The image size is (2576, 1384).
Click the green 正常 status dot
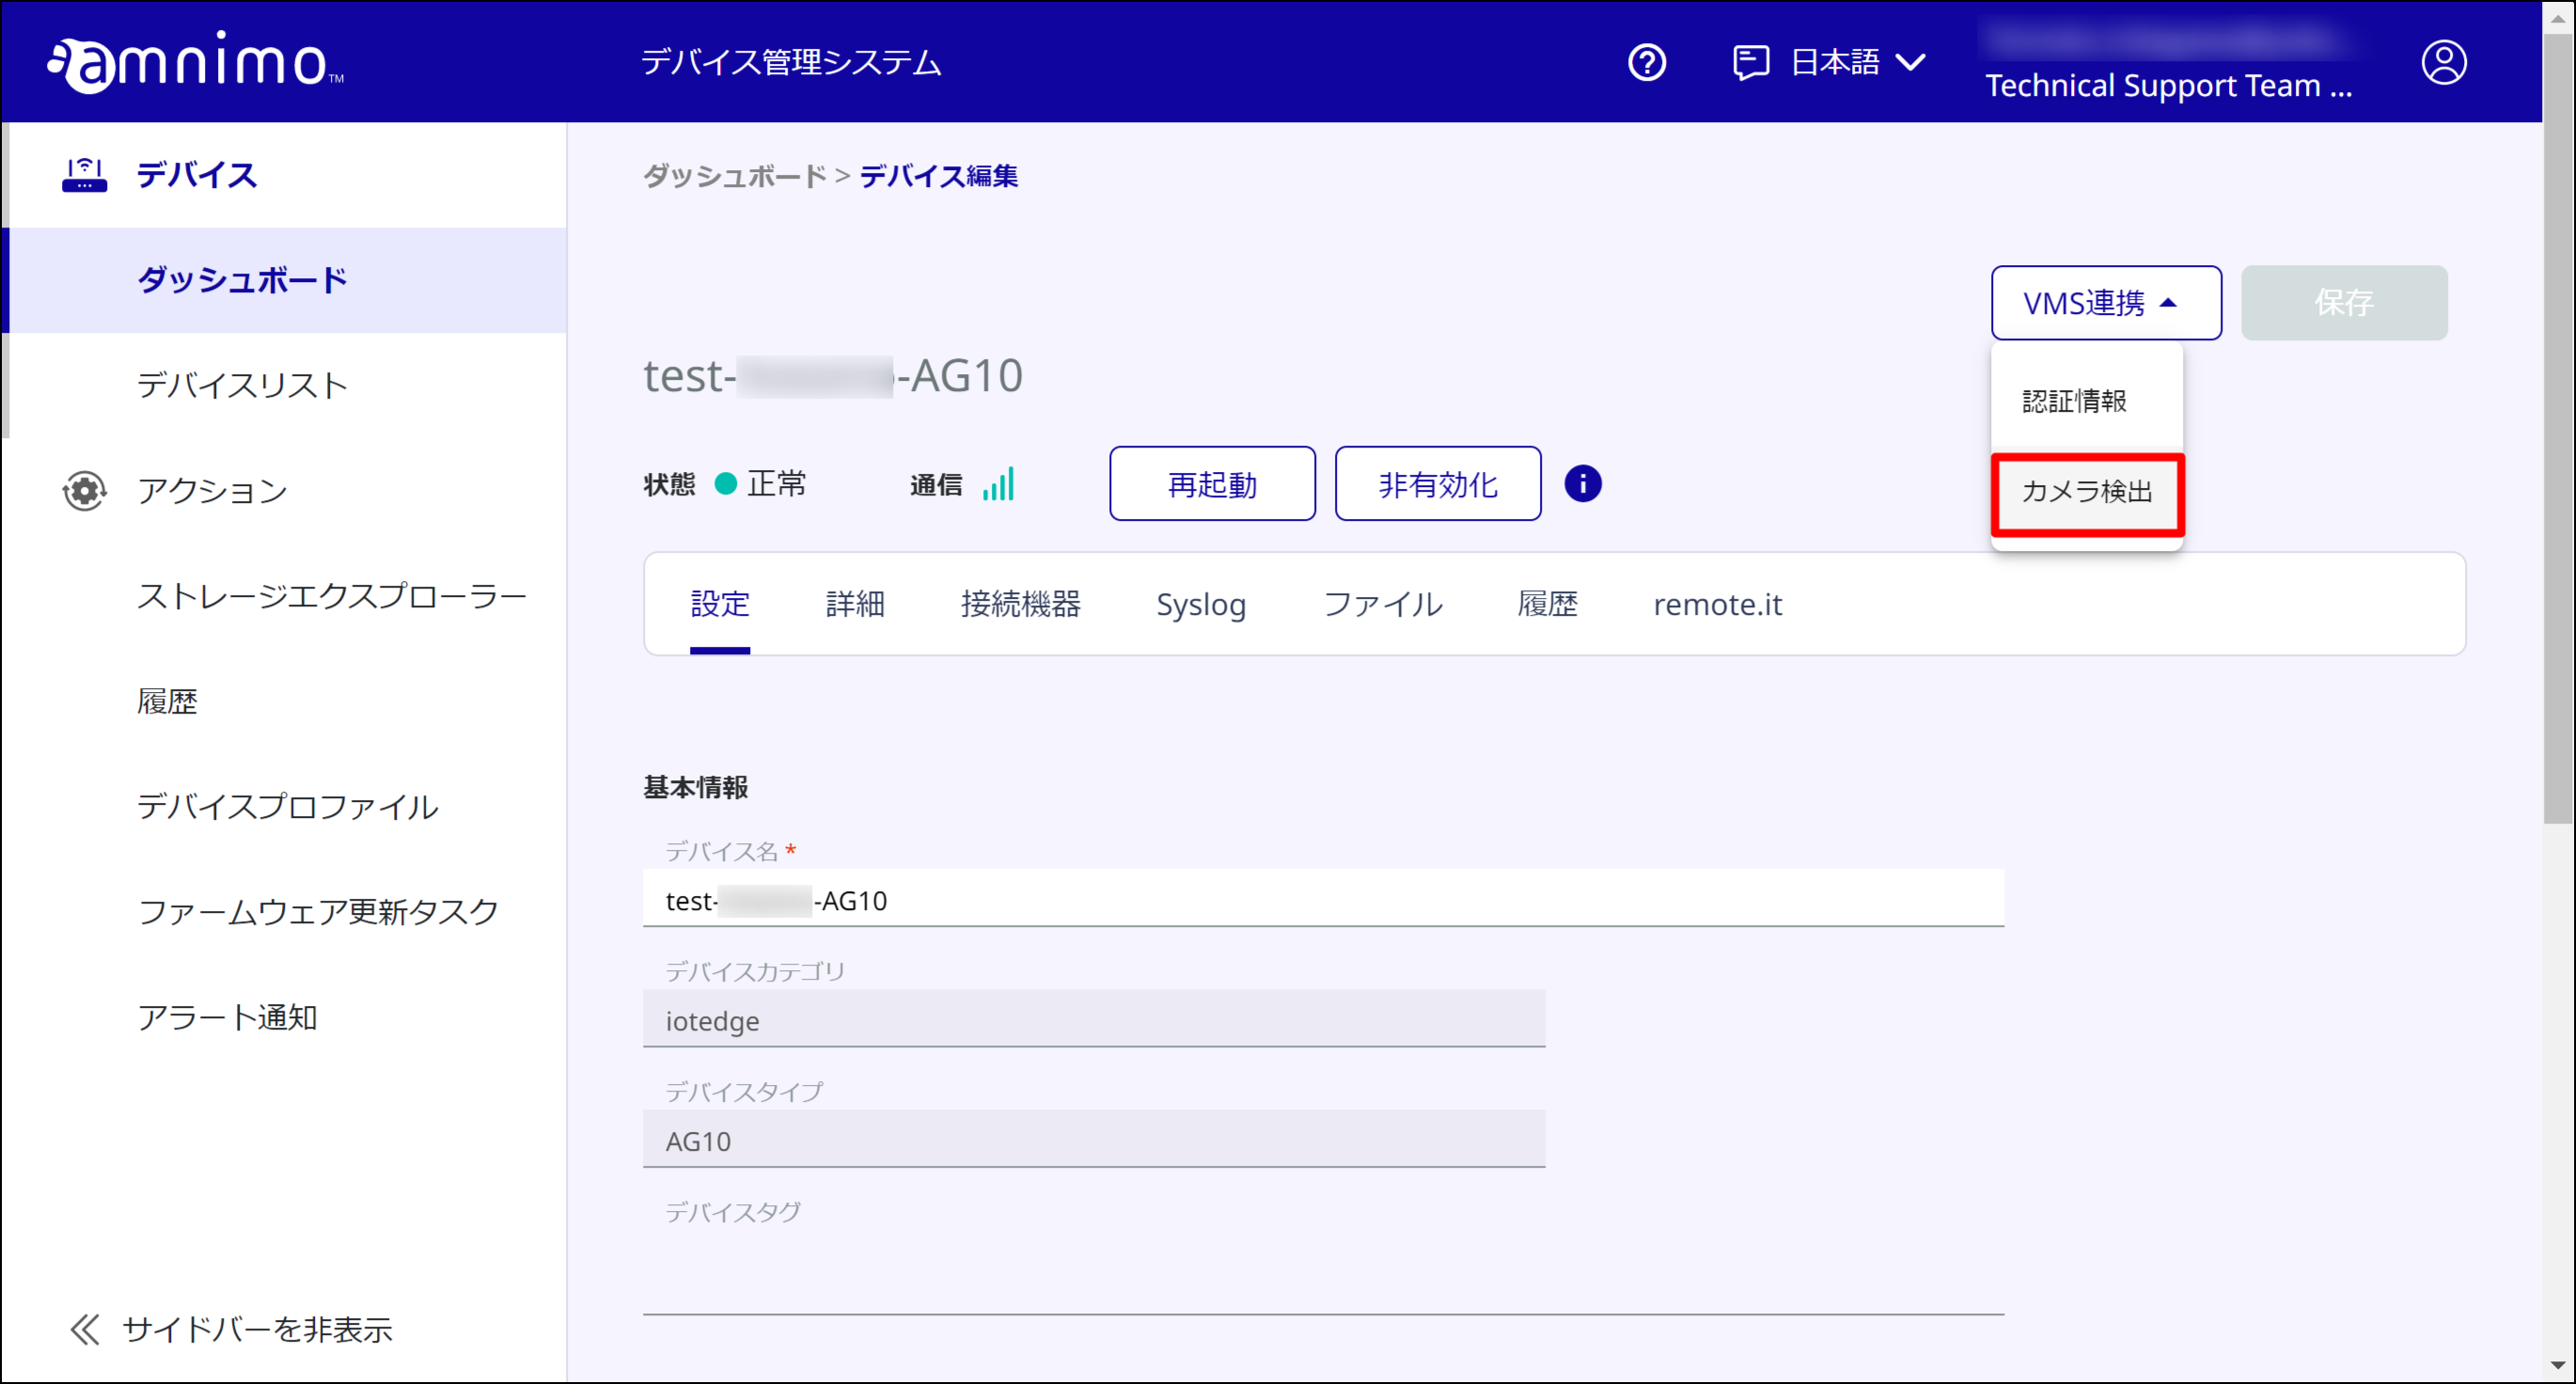click(726, 484)
